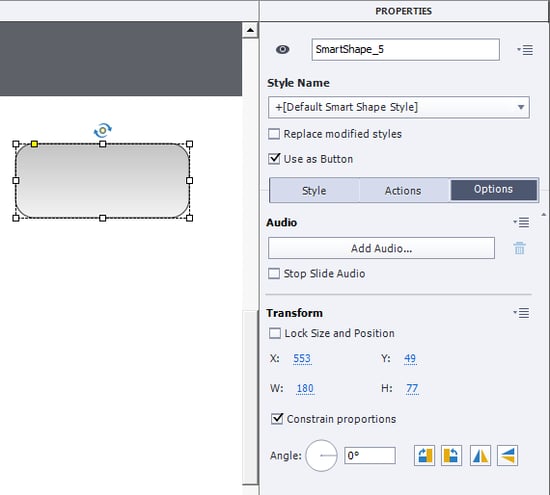550x495 pixels.
Task: Open the Style Name dropdown
Action: pyautogui.click(x=399, y=107)
